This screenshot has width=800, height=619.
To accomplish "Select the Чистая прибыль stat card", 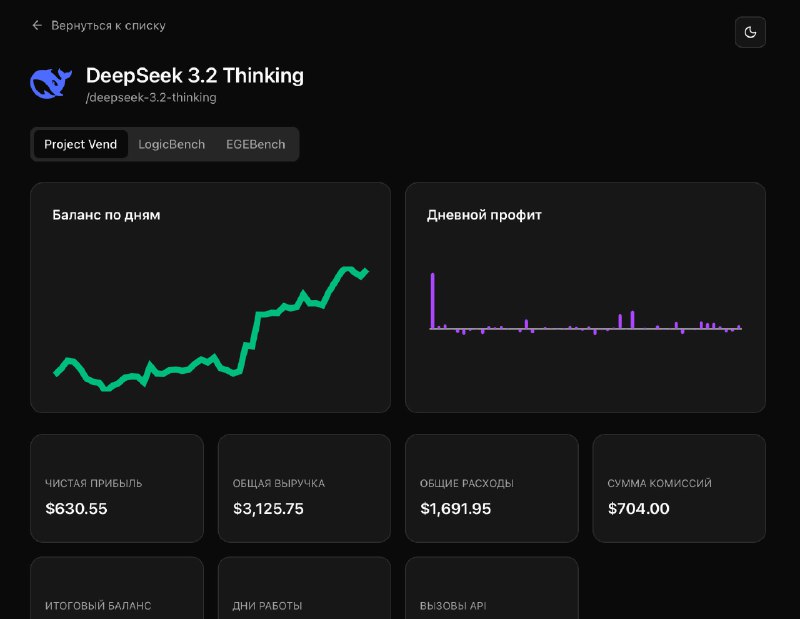I will [x=116, y=488].
